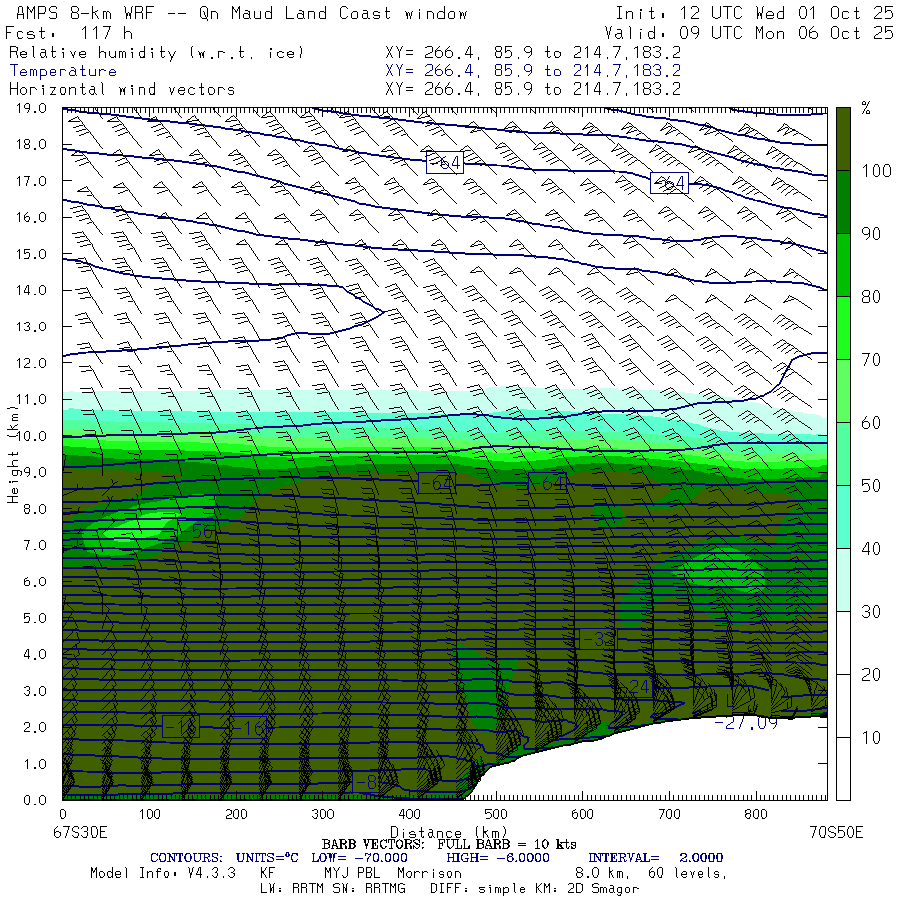
Task: Click the 70–80% bright green legend band
Action: coord(843,328)
